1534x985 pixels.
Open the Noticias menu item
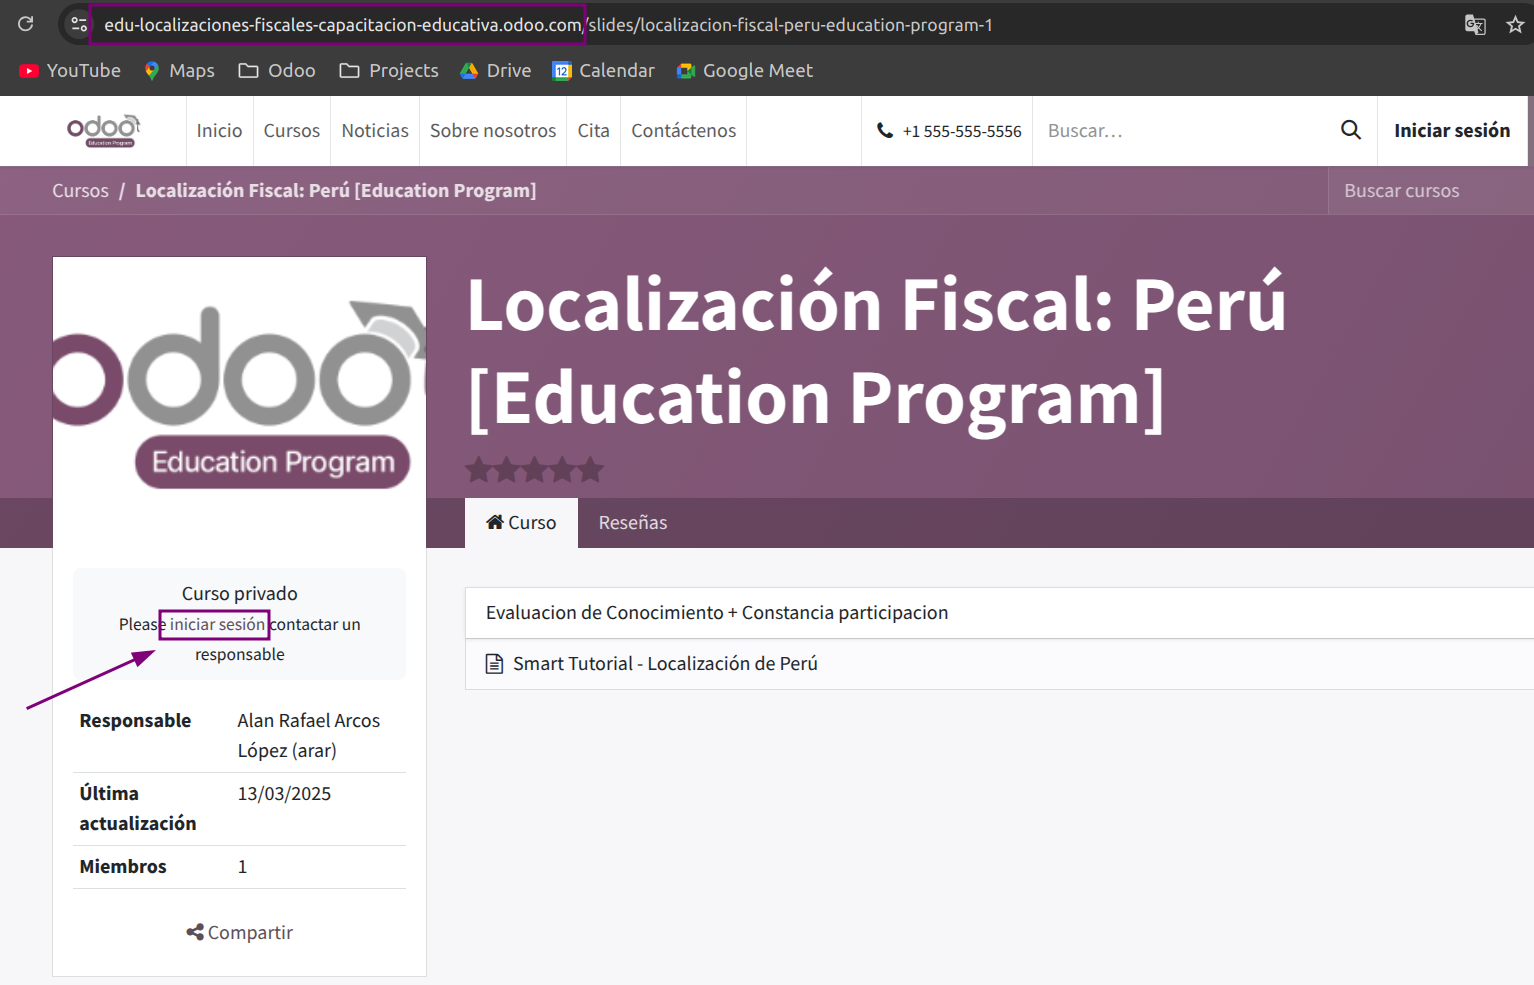pos(375,131)
